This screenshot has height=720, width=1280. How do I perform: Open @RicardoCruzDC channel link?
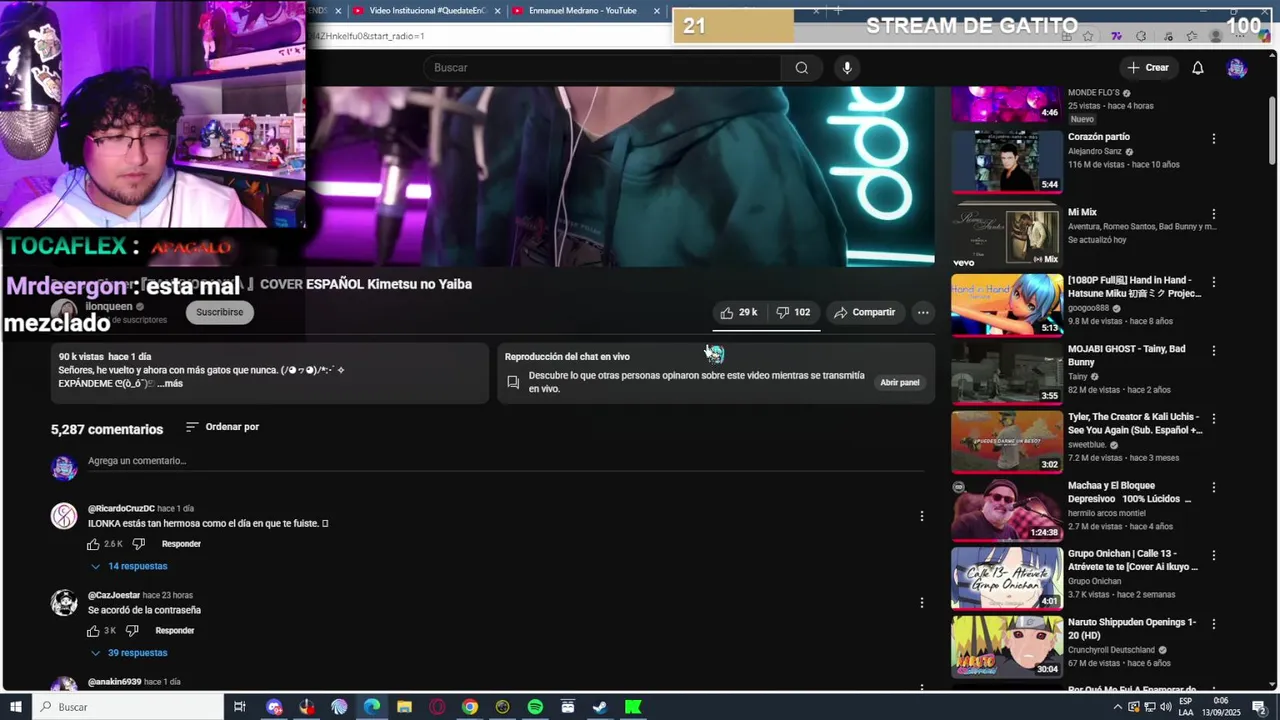point(121,509)
